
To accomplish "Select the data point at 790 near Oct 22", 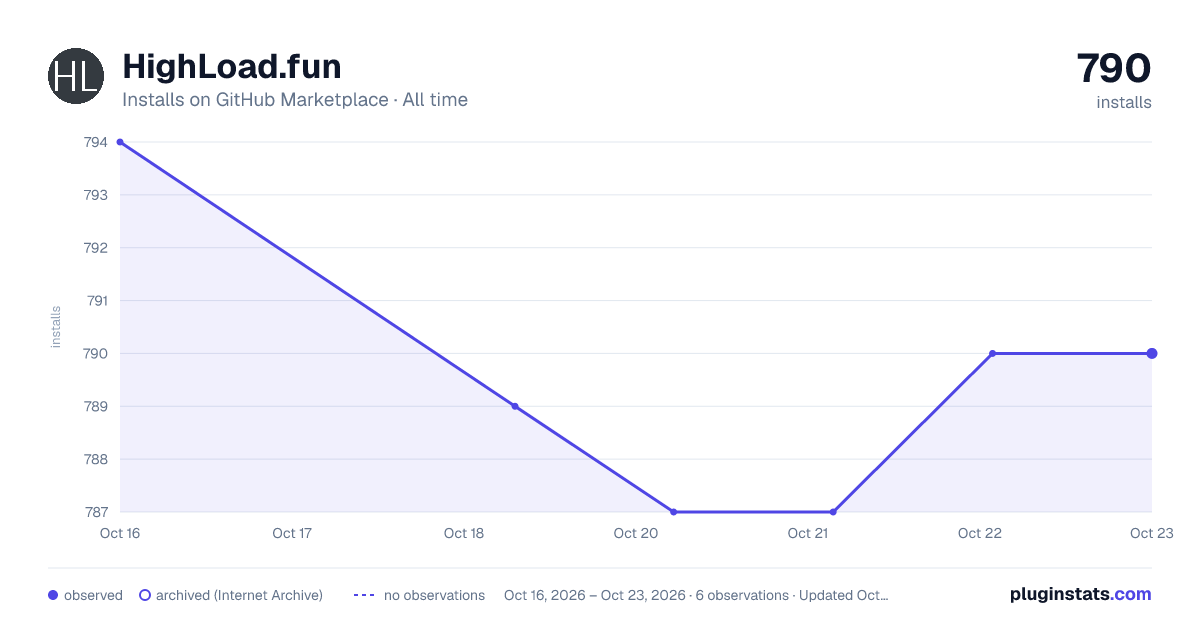I will click(992, 353).
